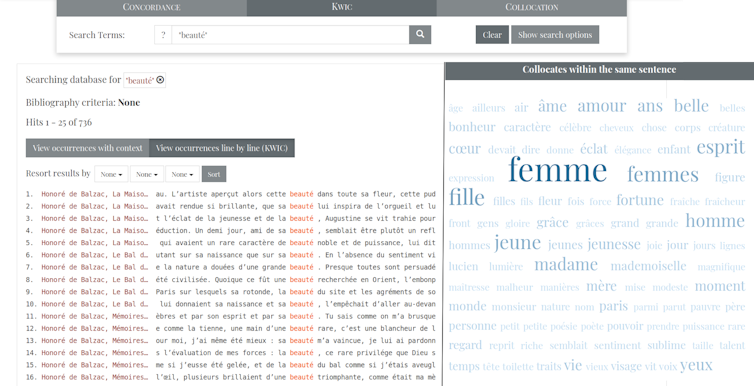Image resolution: width=754 pixels, height=386 pixels.
Task: Remove the 'beauté' search term tag
Action: tap(161, 80)
